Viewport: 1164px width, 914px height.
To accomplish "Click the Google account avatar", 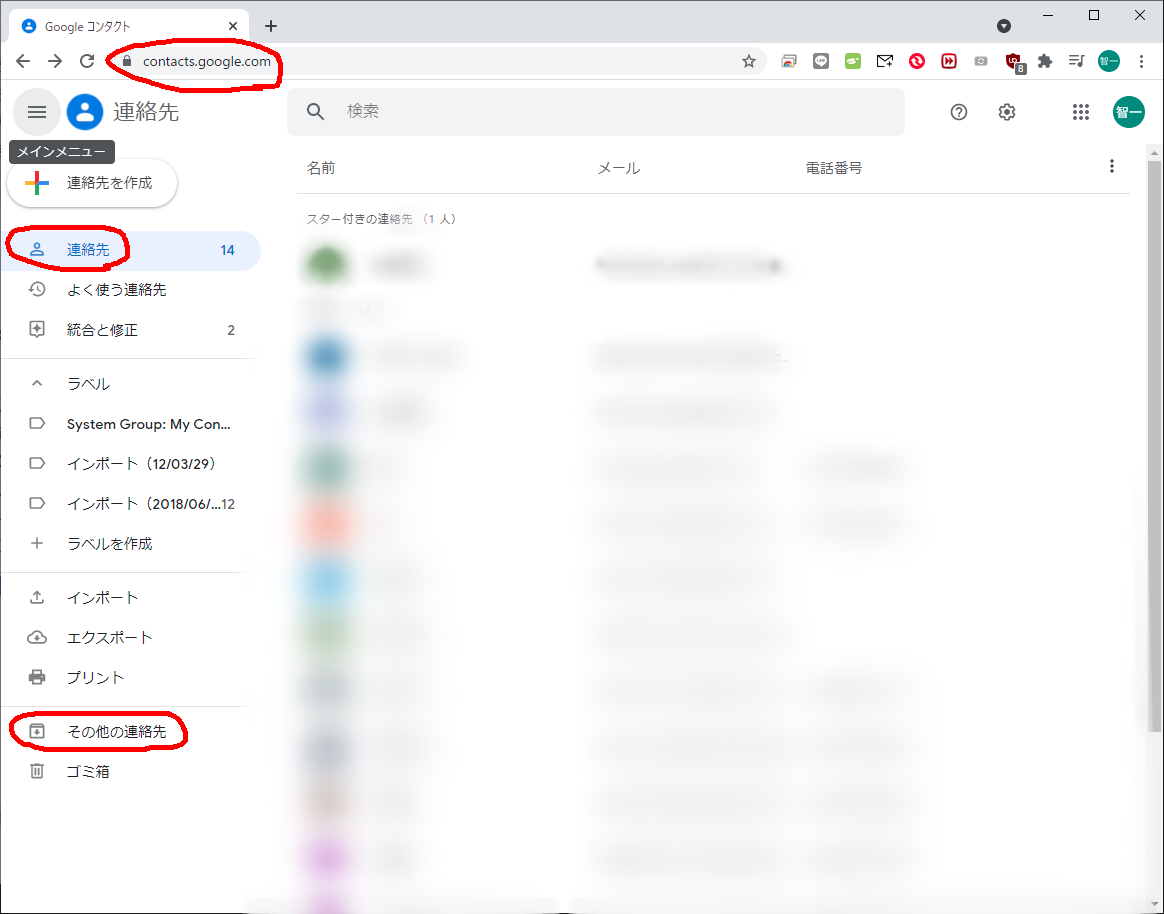I will tap(1128, 112).
